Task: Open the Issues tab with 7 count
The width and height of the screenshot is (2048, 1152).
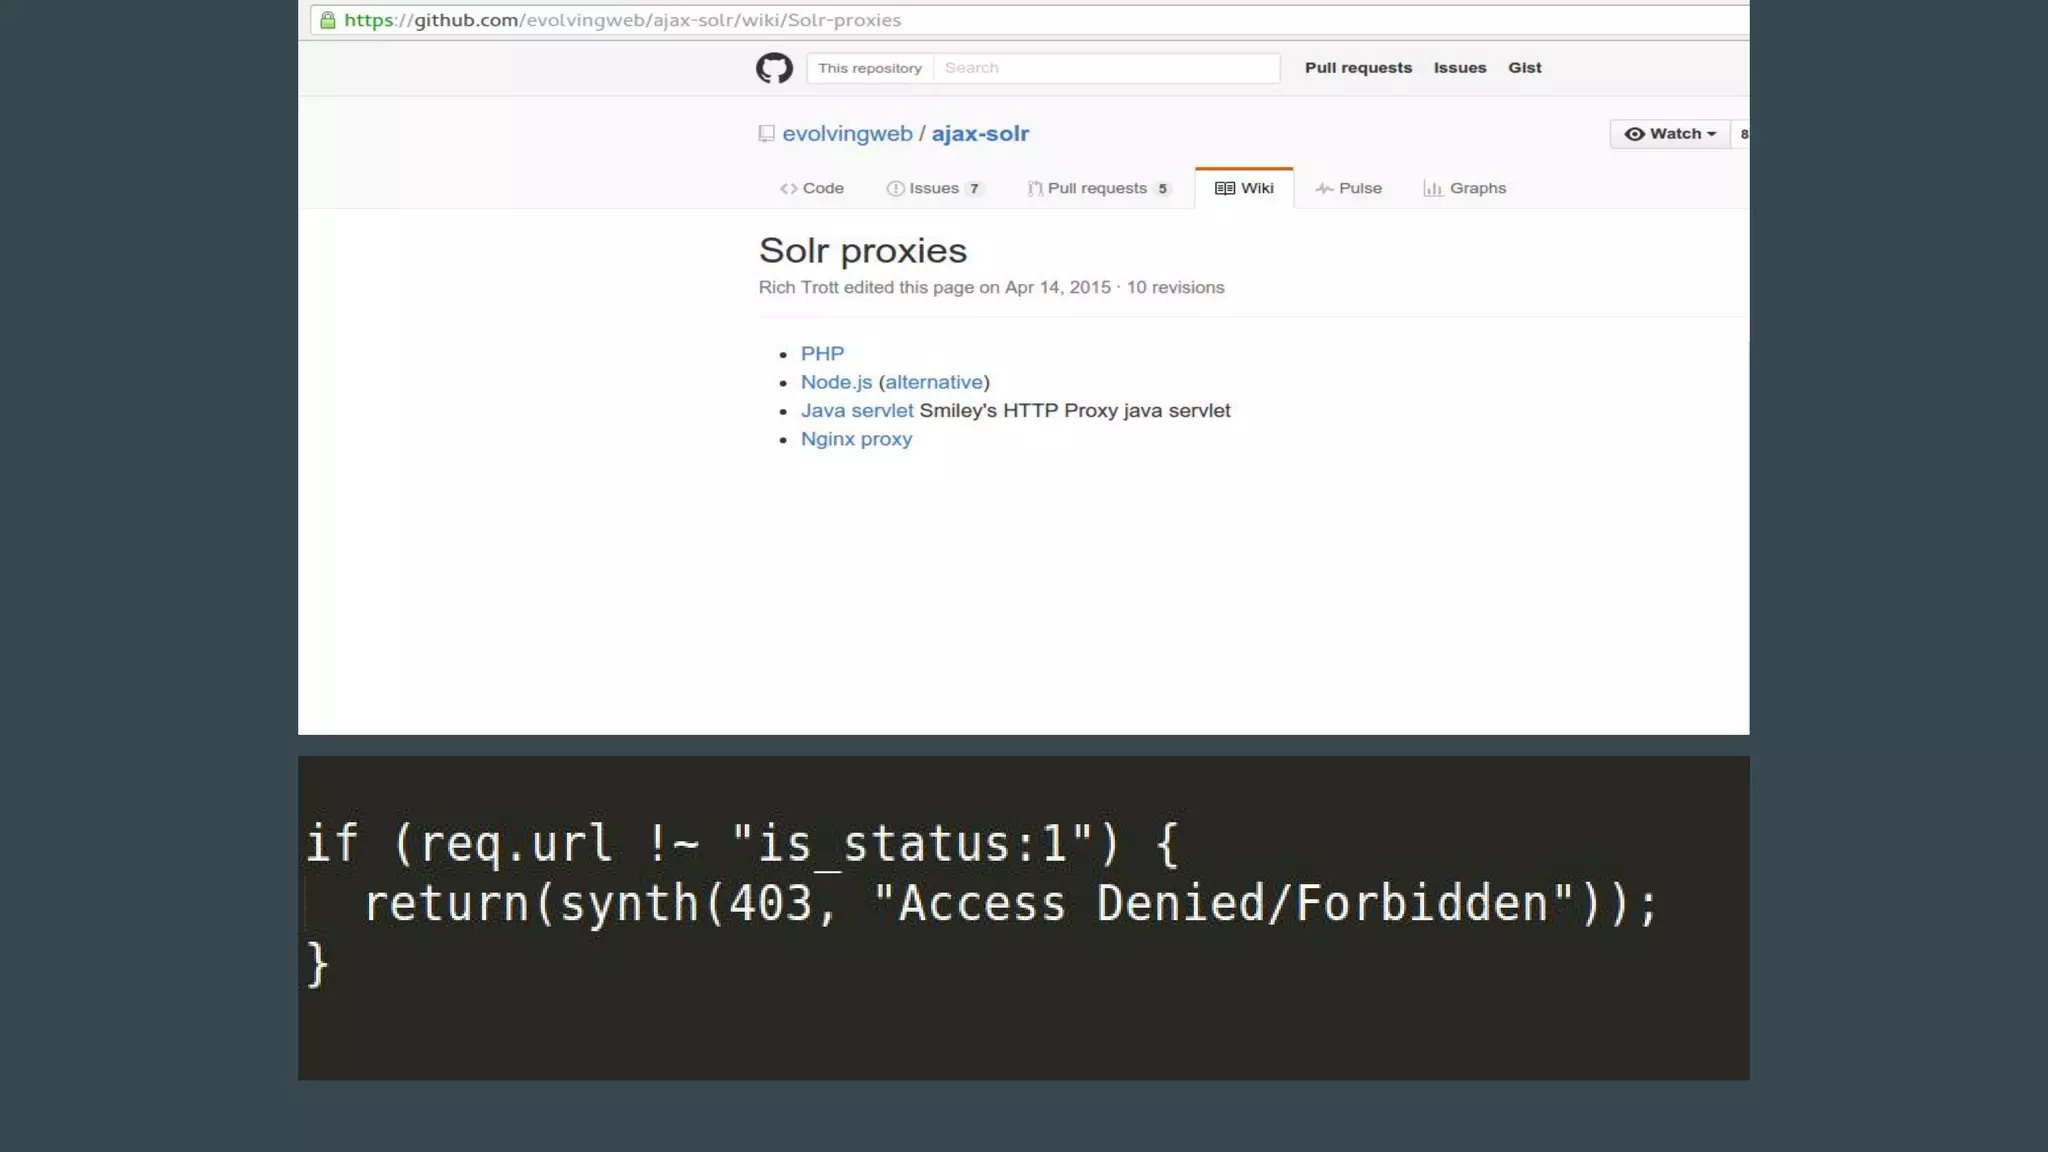Action: [935, 188]
